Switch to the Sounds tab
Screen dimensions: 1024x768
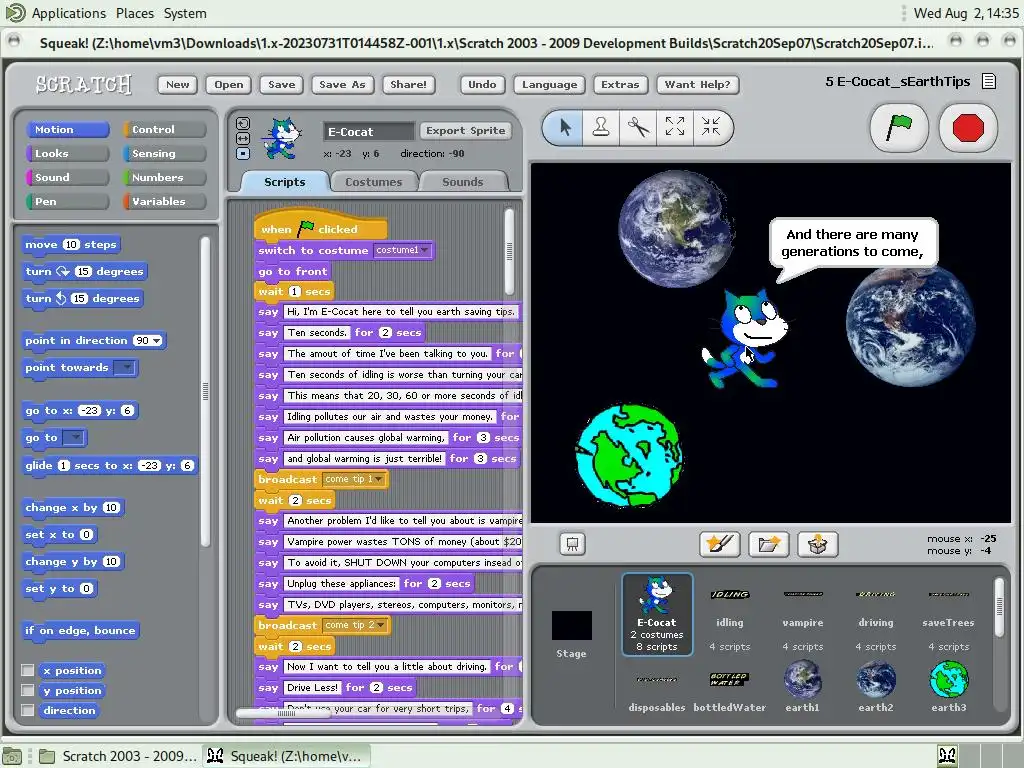[x=462, y=182]
